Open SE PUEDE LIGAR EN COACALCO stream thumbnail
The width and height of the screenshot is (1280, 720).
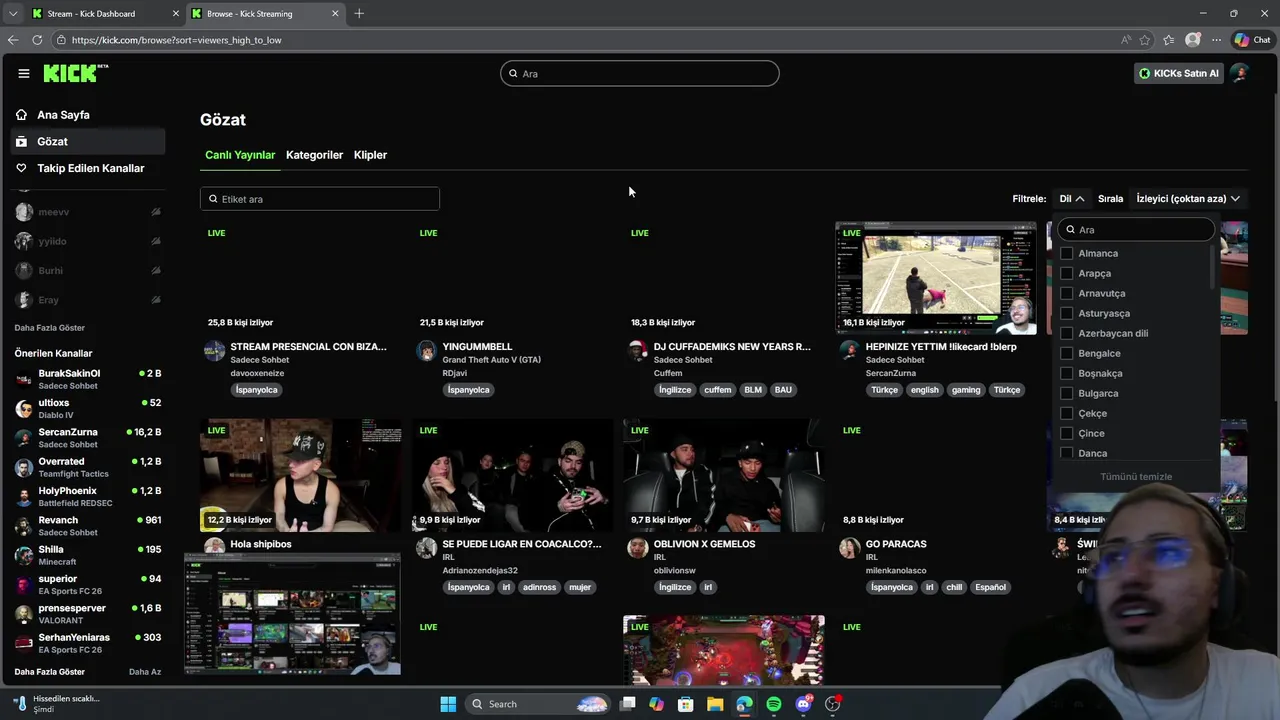[512, 476]
